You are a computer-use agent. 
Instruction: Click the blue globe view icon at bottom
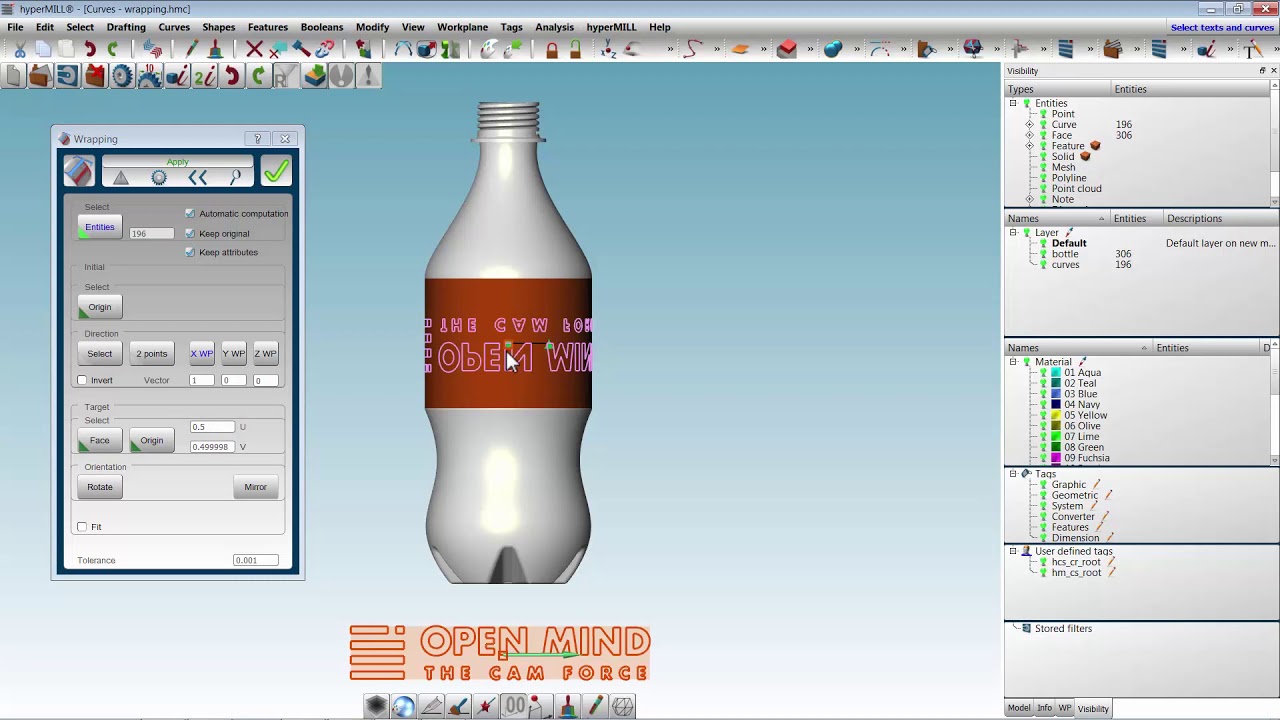pyautogui.click(x=404, y=706)
